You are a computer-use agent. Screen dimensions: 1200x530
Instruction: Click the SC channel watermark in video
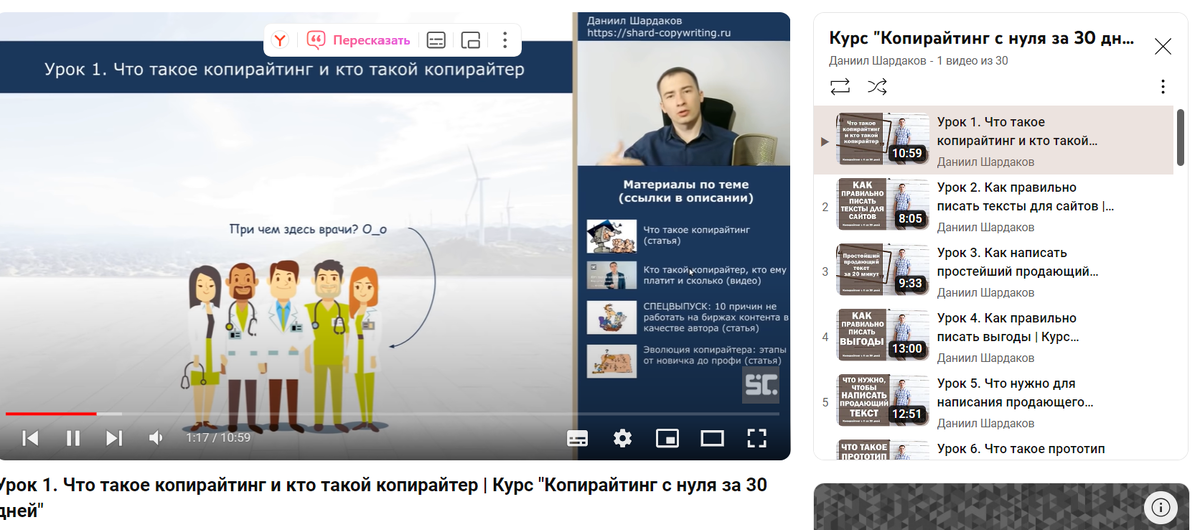tap(760, 385)
